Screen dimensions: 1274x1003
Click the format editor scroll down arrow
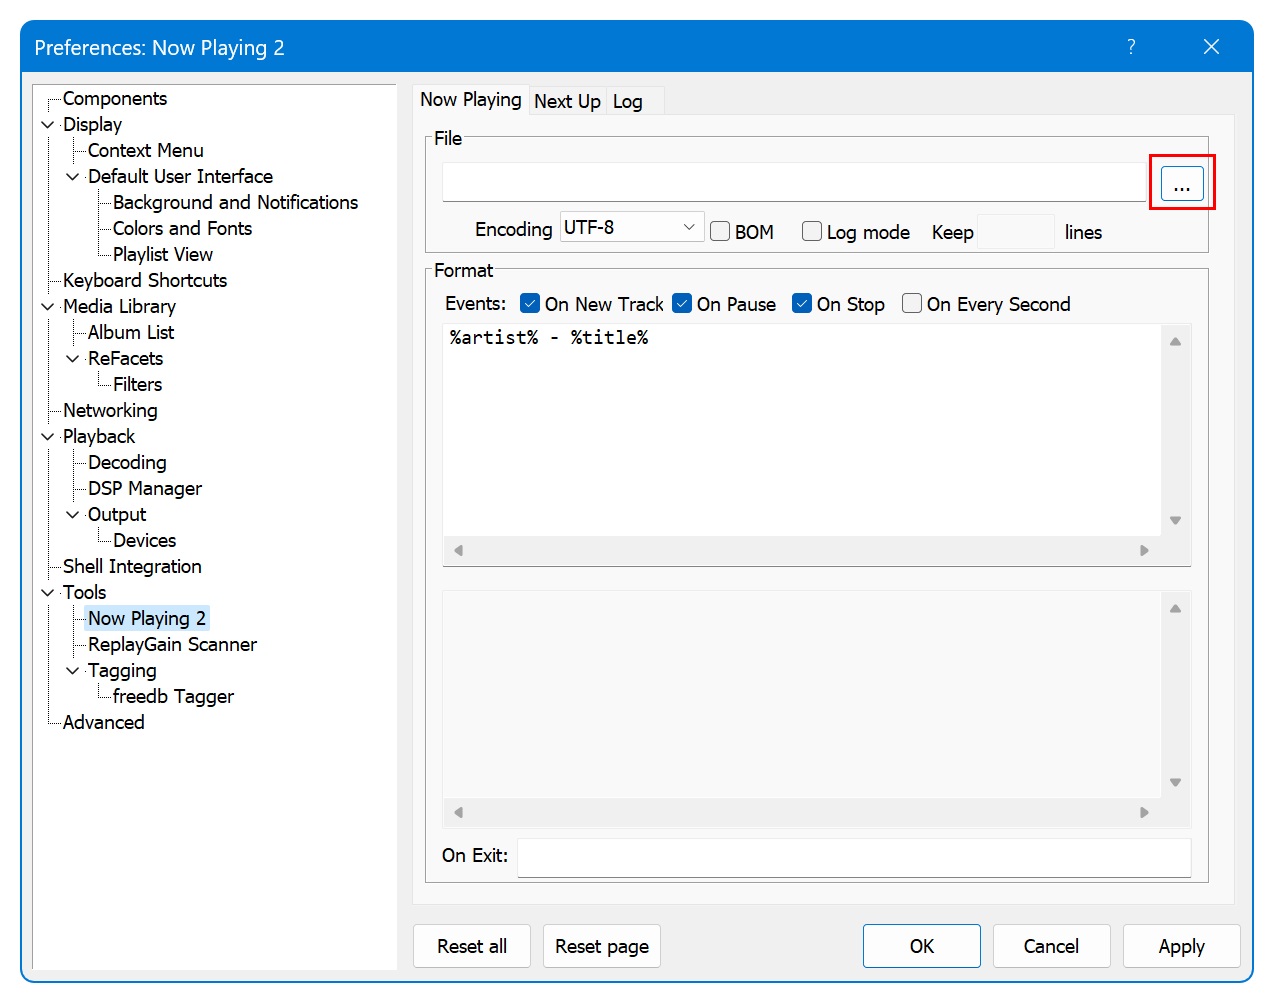coord(1176,520)
